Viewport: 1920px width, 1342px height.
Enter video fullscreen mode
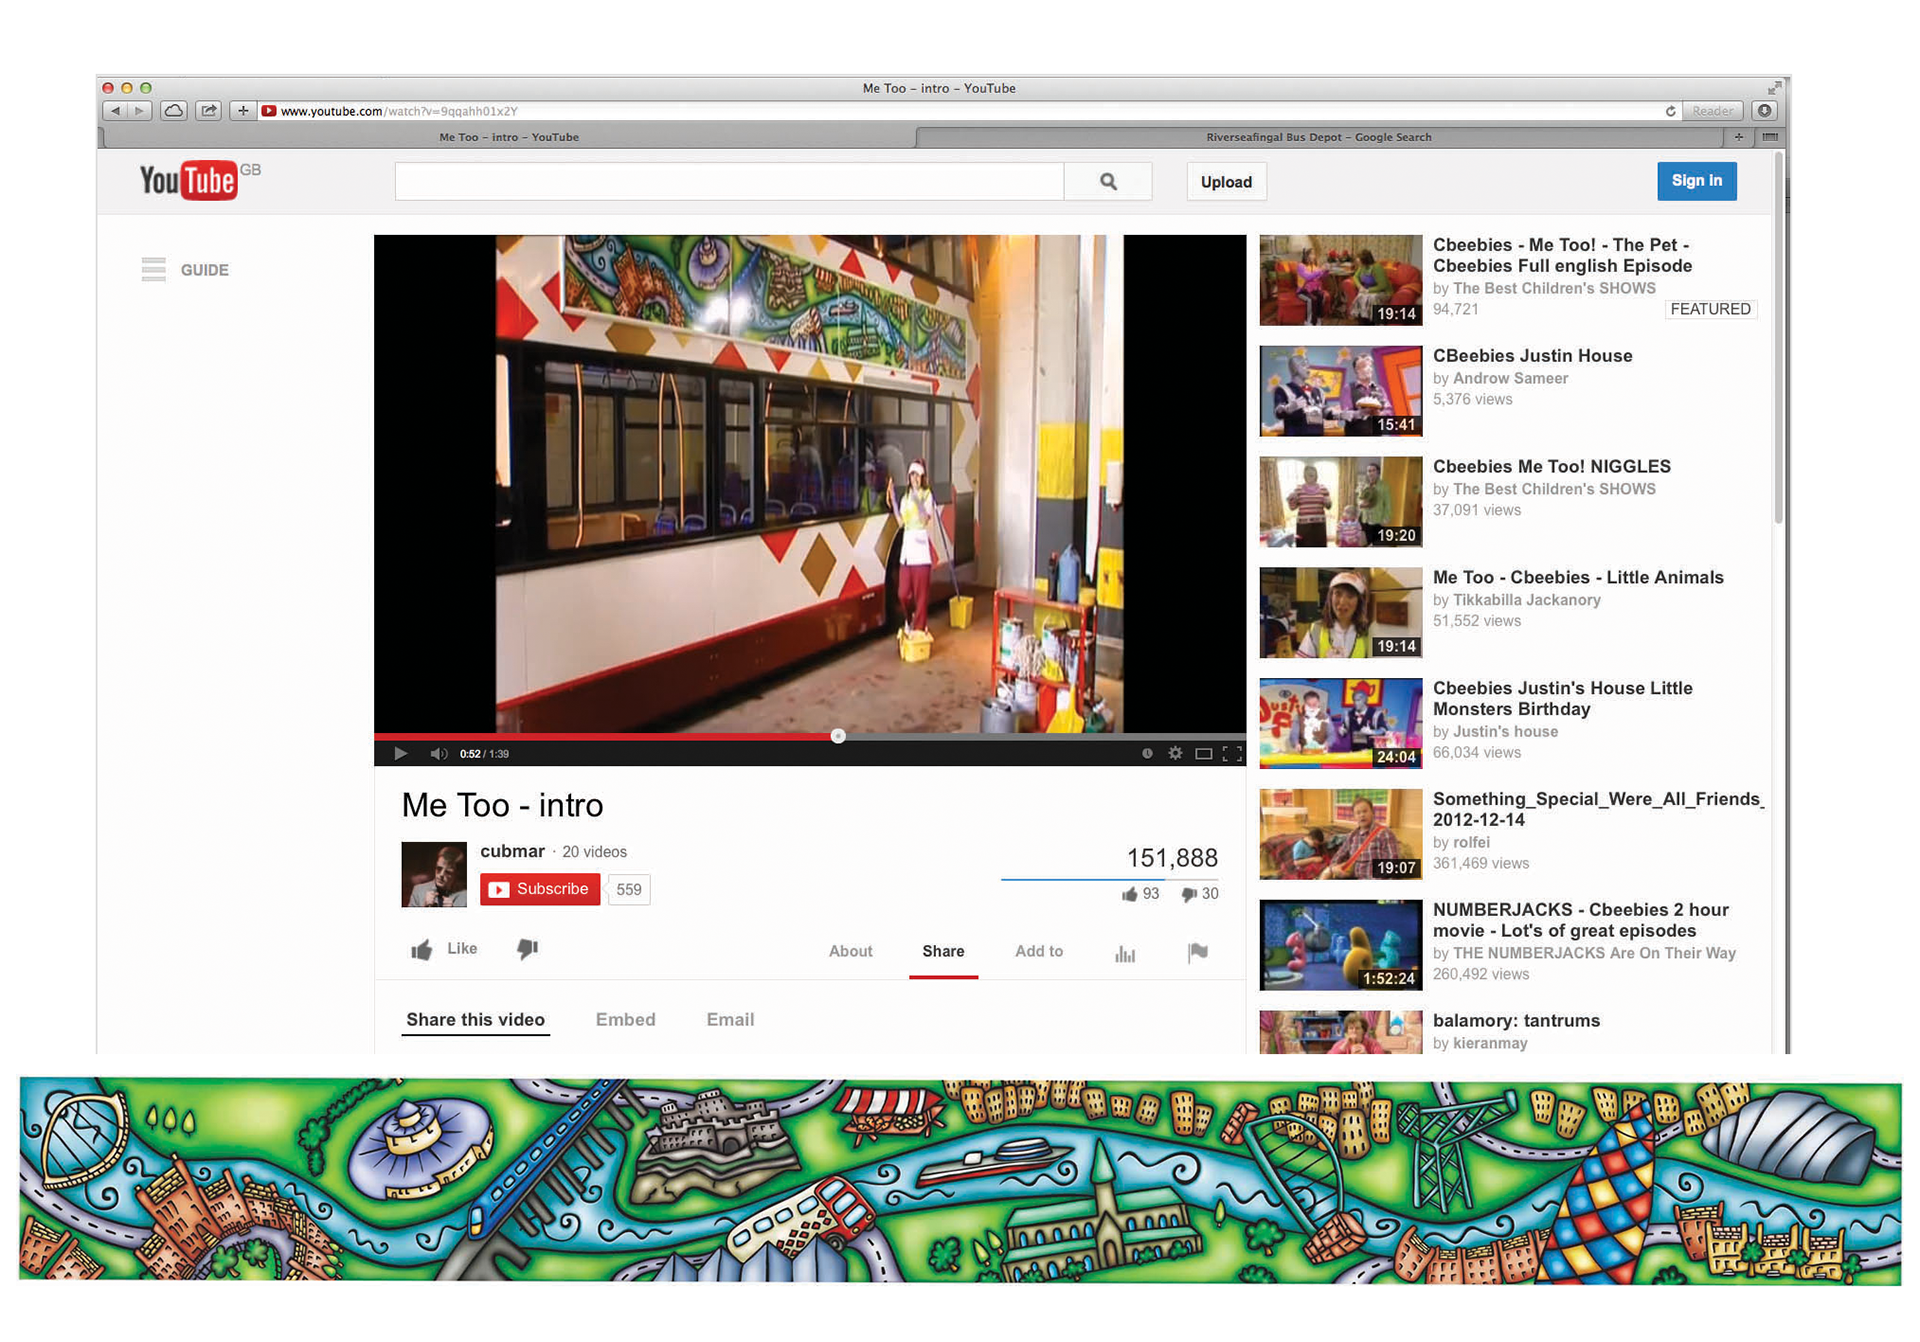(1233, 754)
